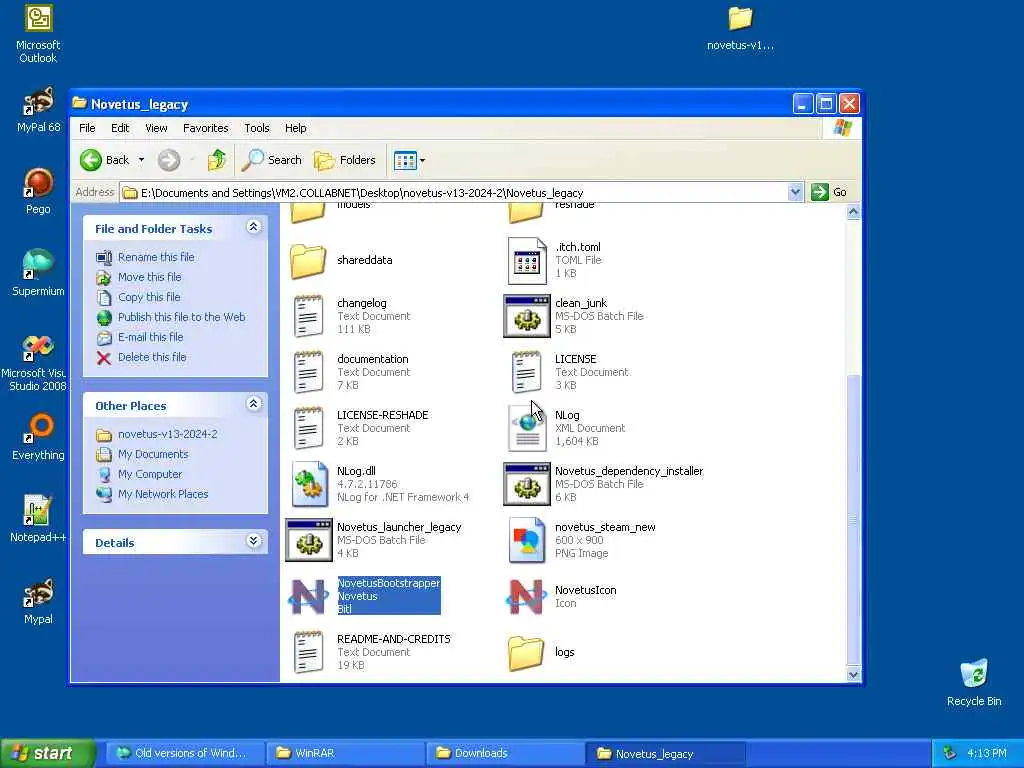Expand the Details panel
The width and height of the screenshot is (1024, 768).
point(253,541)
